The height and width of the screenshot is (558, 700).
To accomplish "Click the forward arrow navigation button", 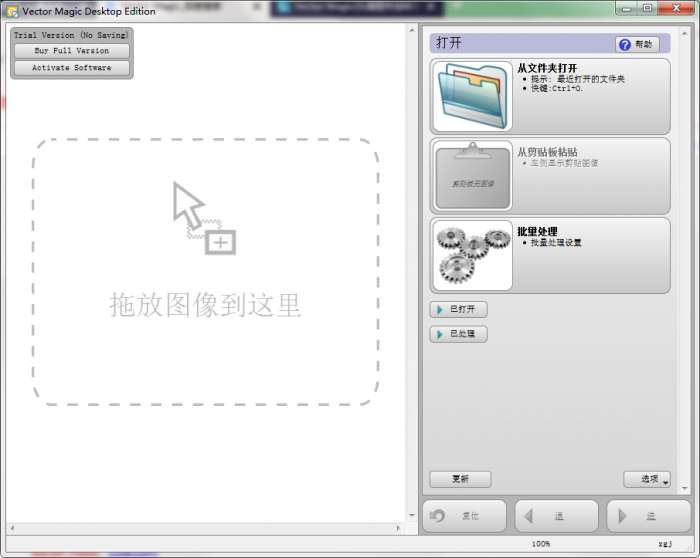I will click(x=649, y=516).
